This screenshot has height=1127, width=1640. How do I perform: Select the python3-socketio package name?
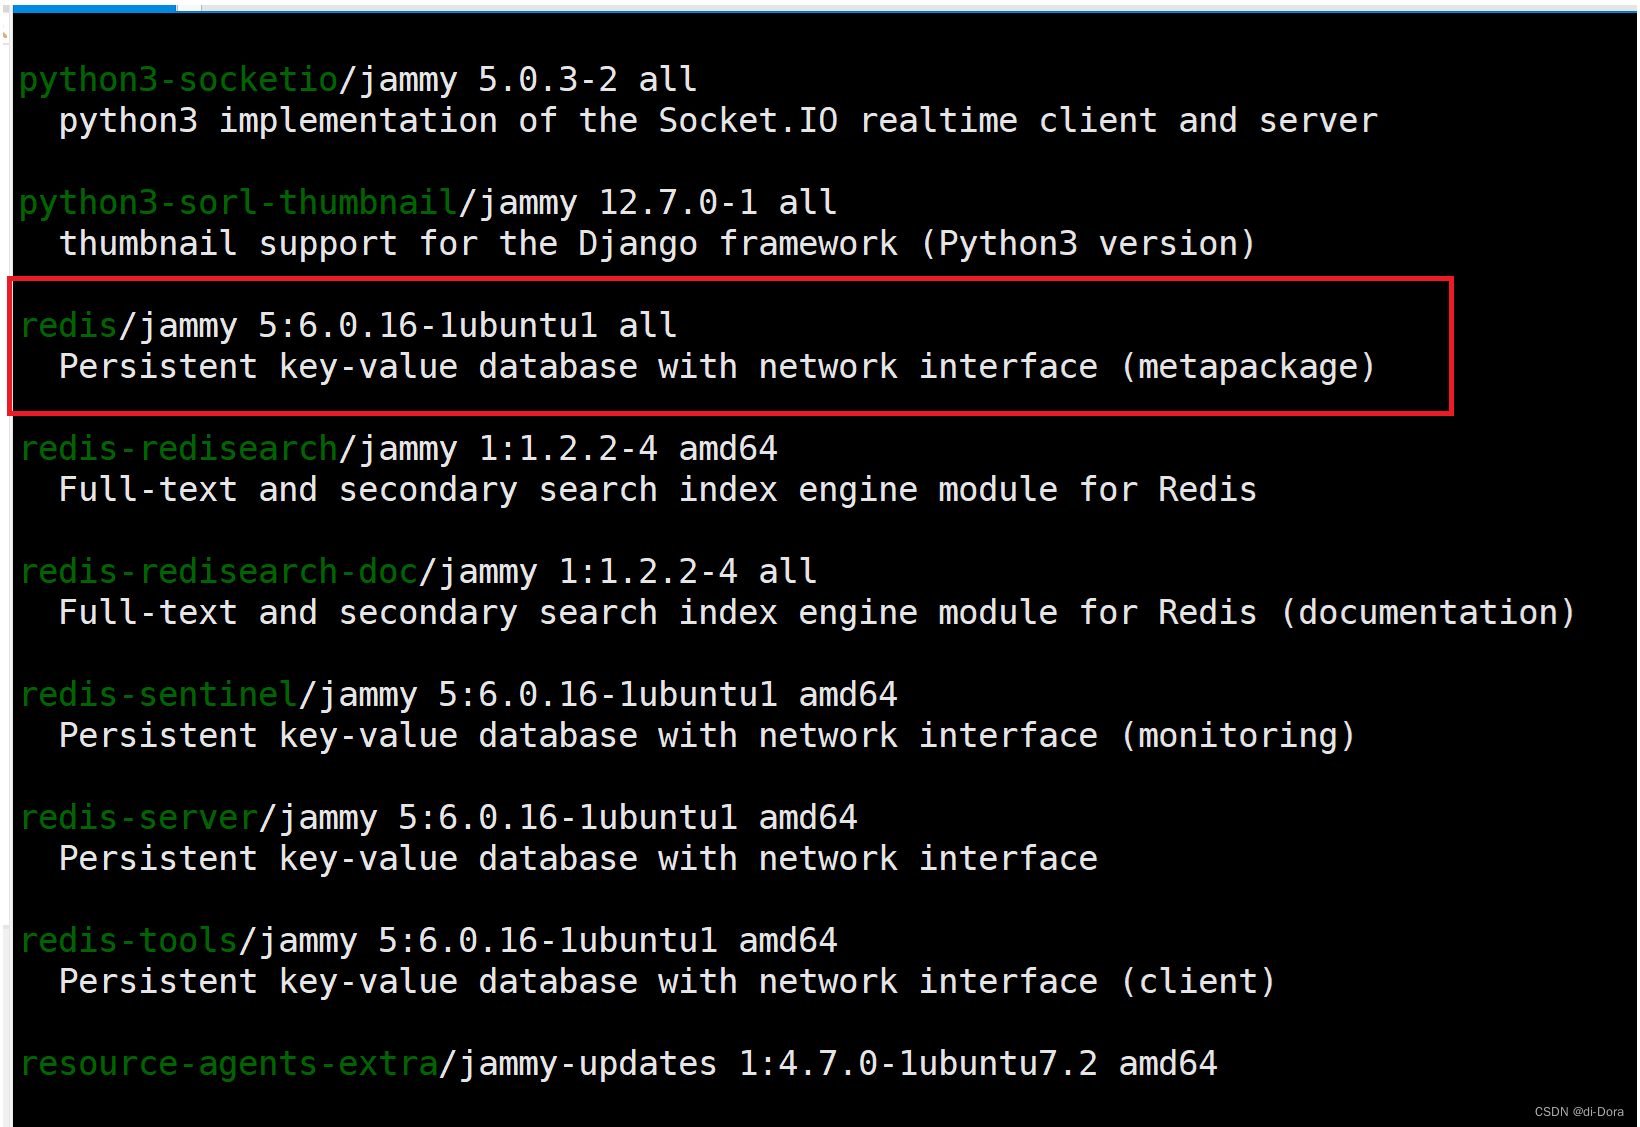point(179,80)
